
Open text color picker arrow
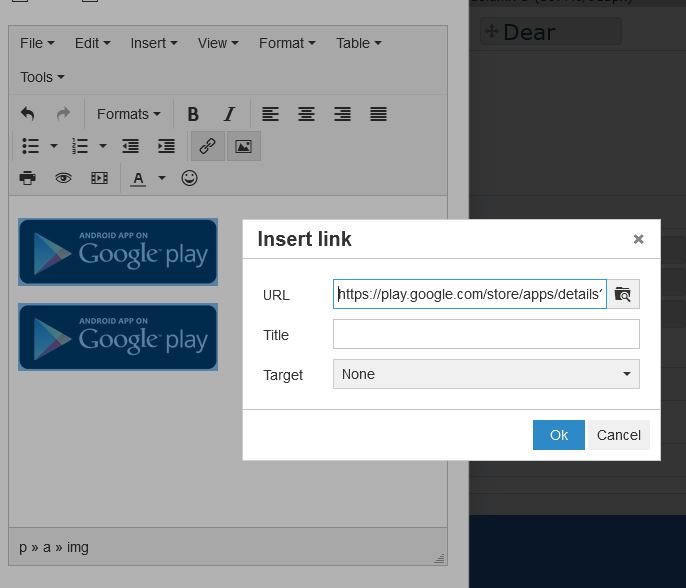[x=161, y=178]
